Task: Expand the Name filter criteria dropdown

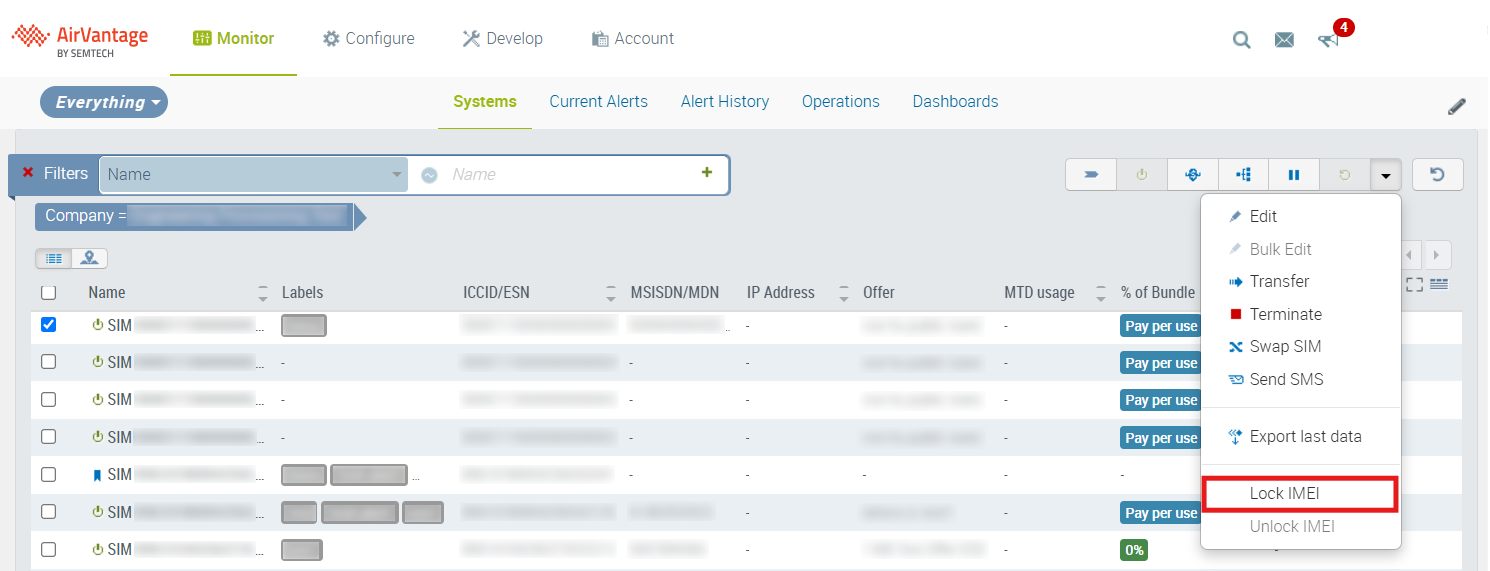Action: tap(395, 174)
